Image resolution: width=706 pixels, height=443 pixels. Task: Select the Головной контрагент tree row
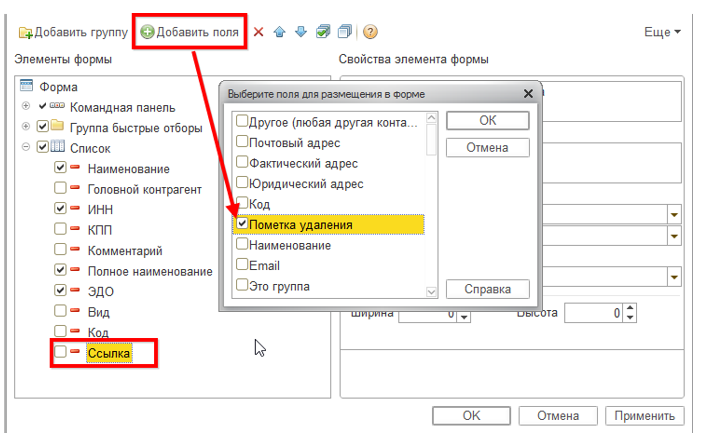tap(144, 189)
